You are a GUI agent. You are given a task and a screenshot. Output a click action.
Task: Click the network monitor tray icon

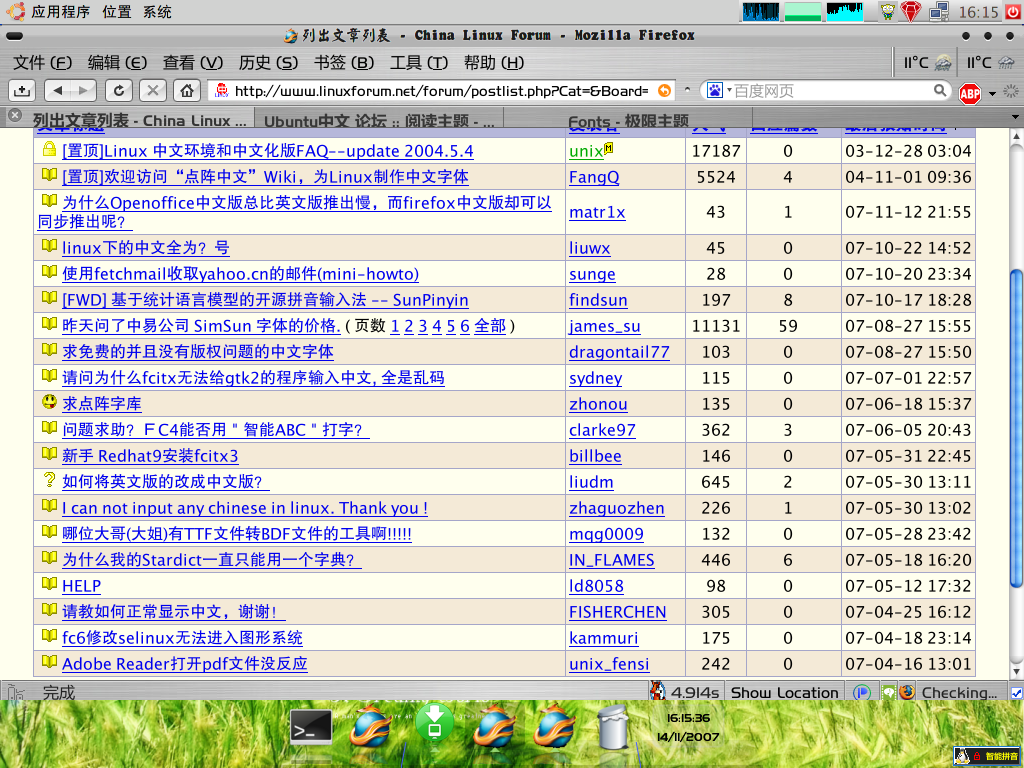pos(939,12)
